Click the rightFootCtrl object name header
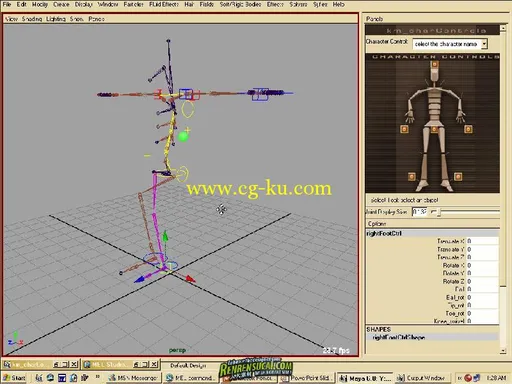The width and height of the screenshot is (512, 384). (432, 233)
